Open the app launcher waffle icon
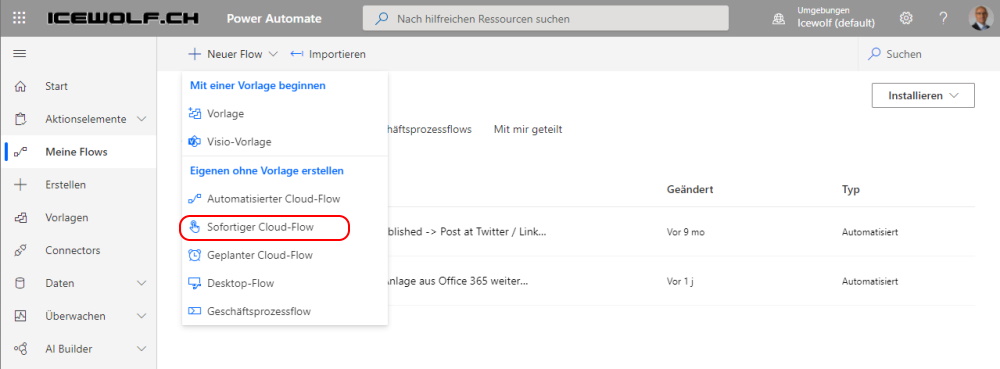Screen dimensions: 1000x369 point(19,18)
